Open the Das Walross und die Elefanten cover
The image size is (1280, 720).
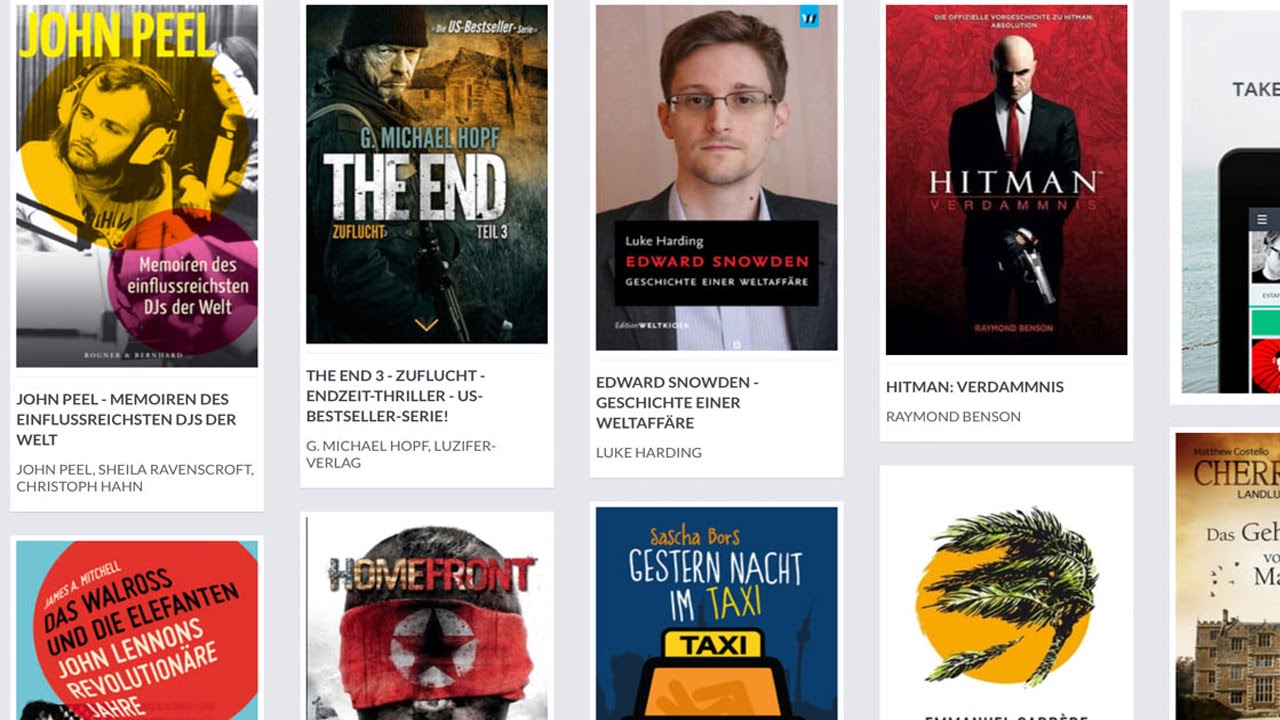137,630
